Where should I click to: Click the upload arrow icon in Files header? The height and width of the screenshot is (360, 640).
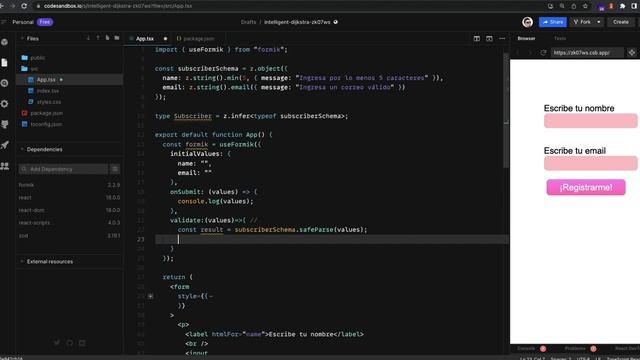coord(98,38)
